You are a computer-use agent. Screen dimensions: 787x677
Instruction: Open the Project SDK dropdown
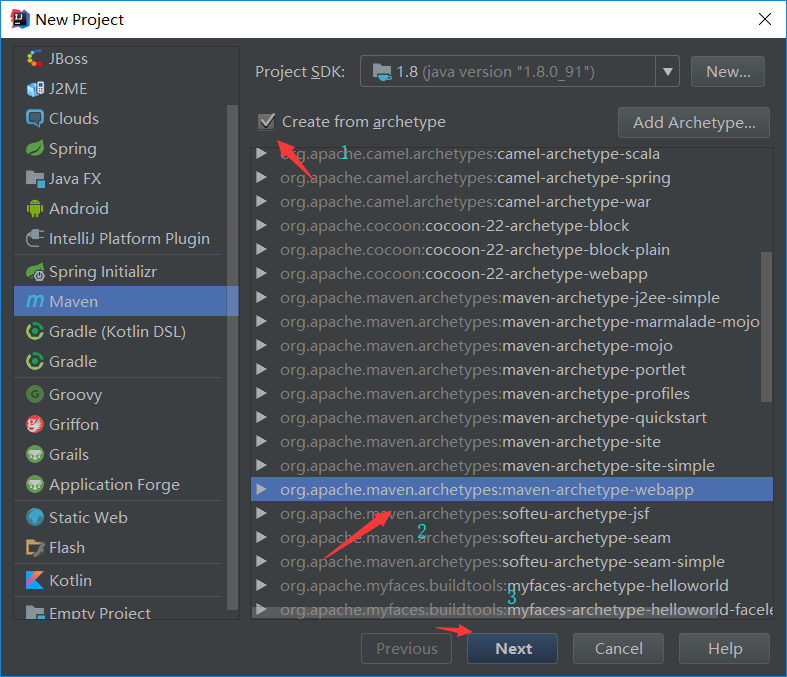667,72
